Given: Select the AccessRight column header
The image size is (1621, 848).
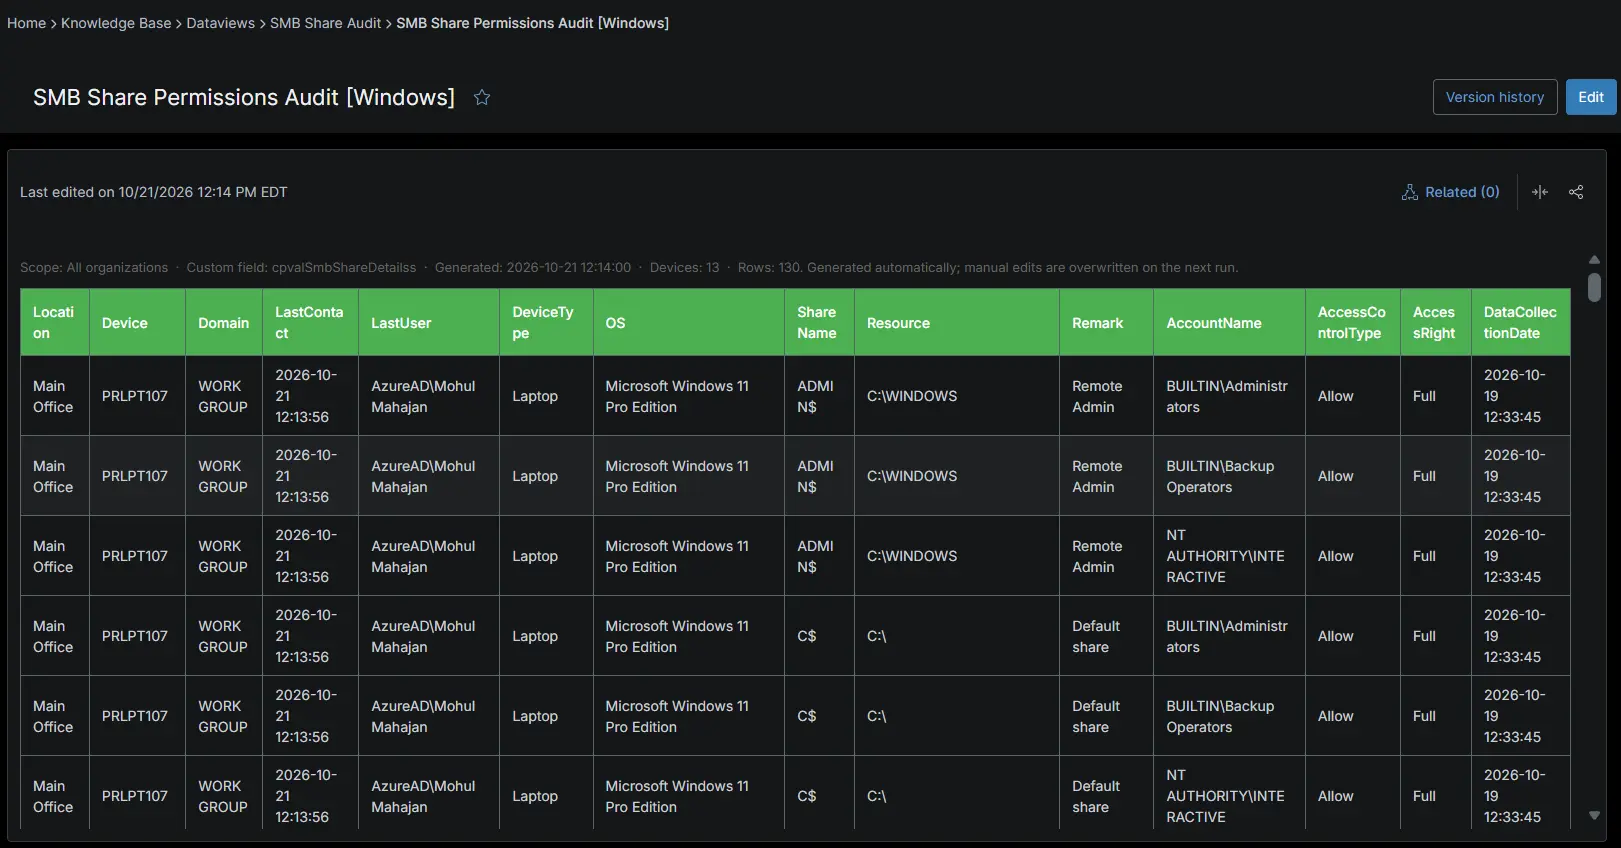Looking at the screenshot, I should [1436, 322].
